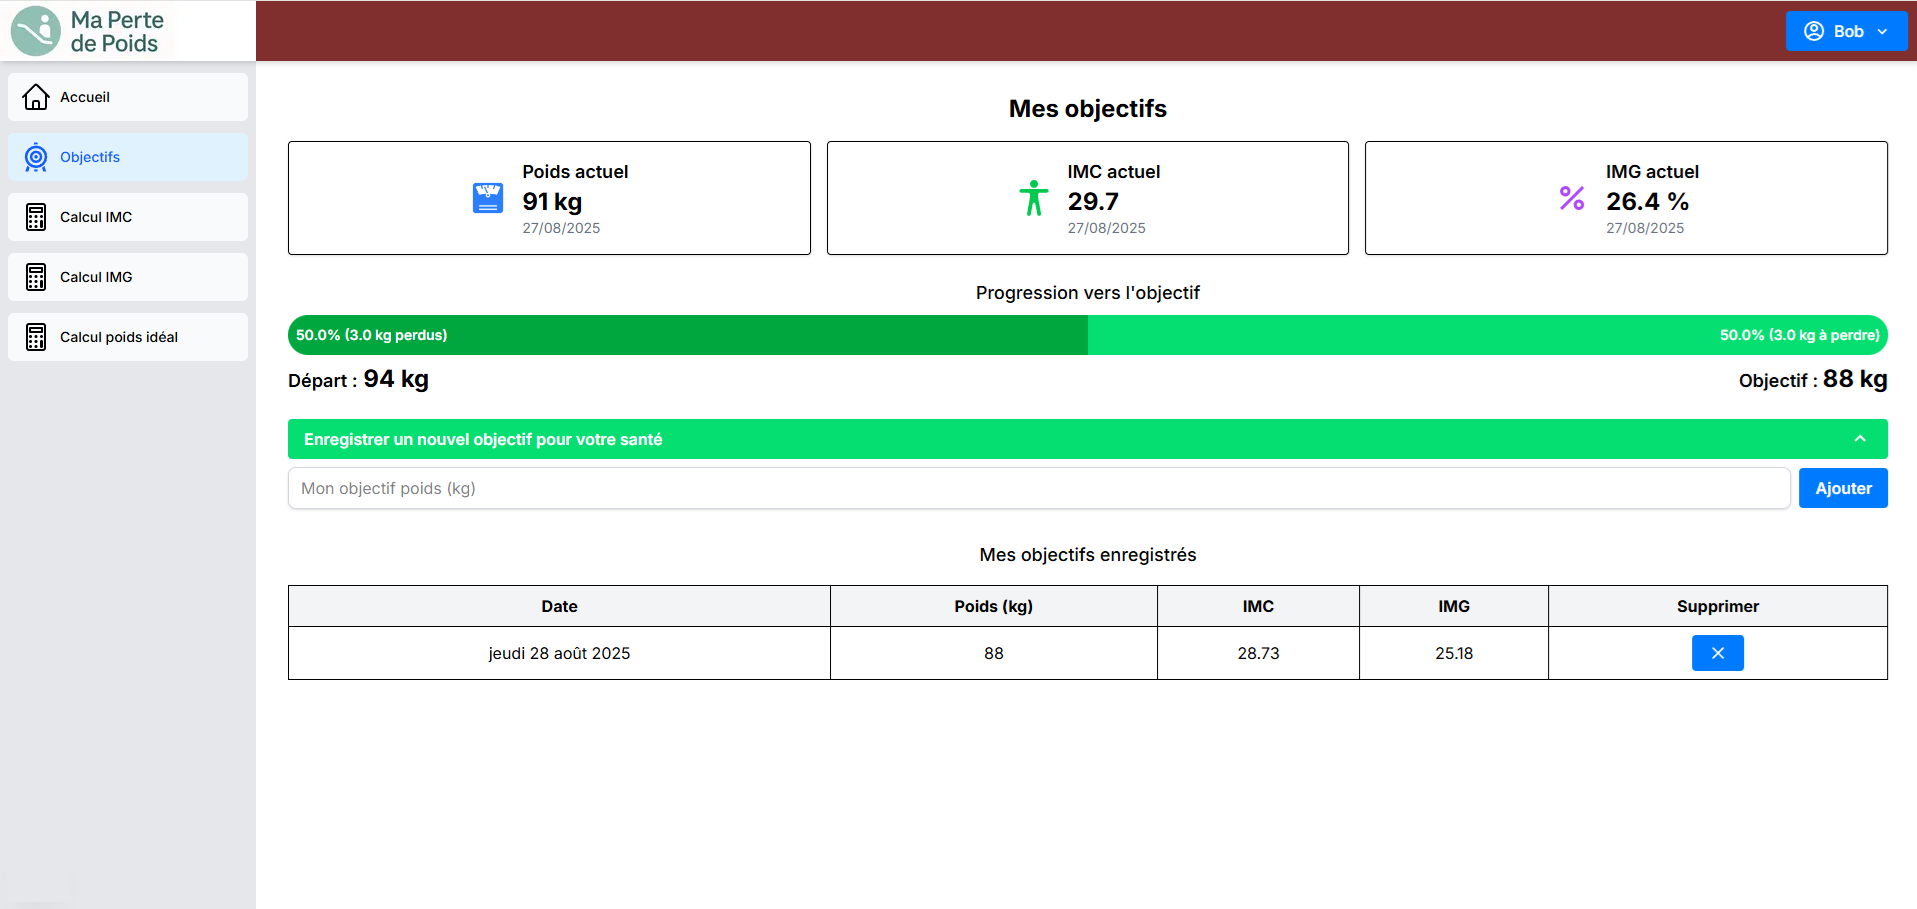1917x909 pixels.
Task: Click the calculator icon beside Calcul IMG
Action: click(36, 277)
